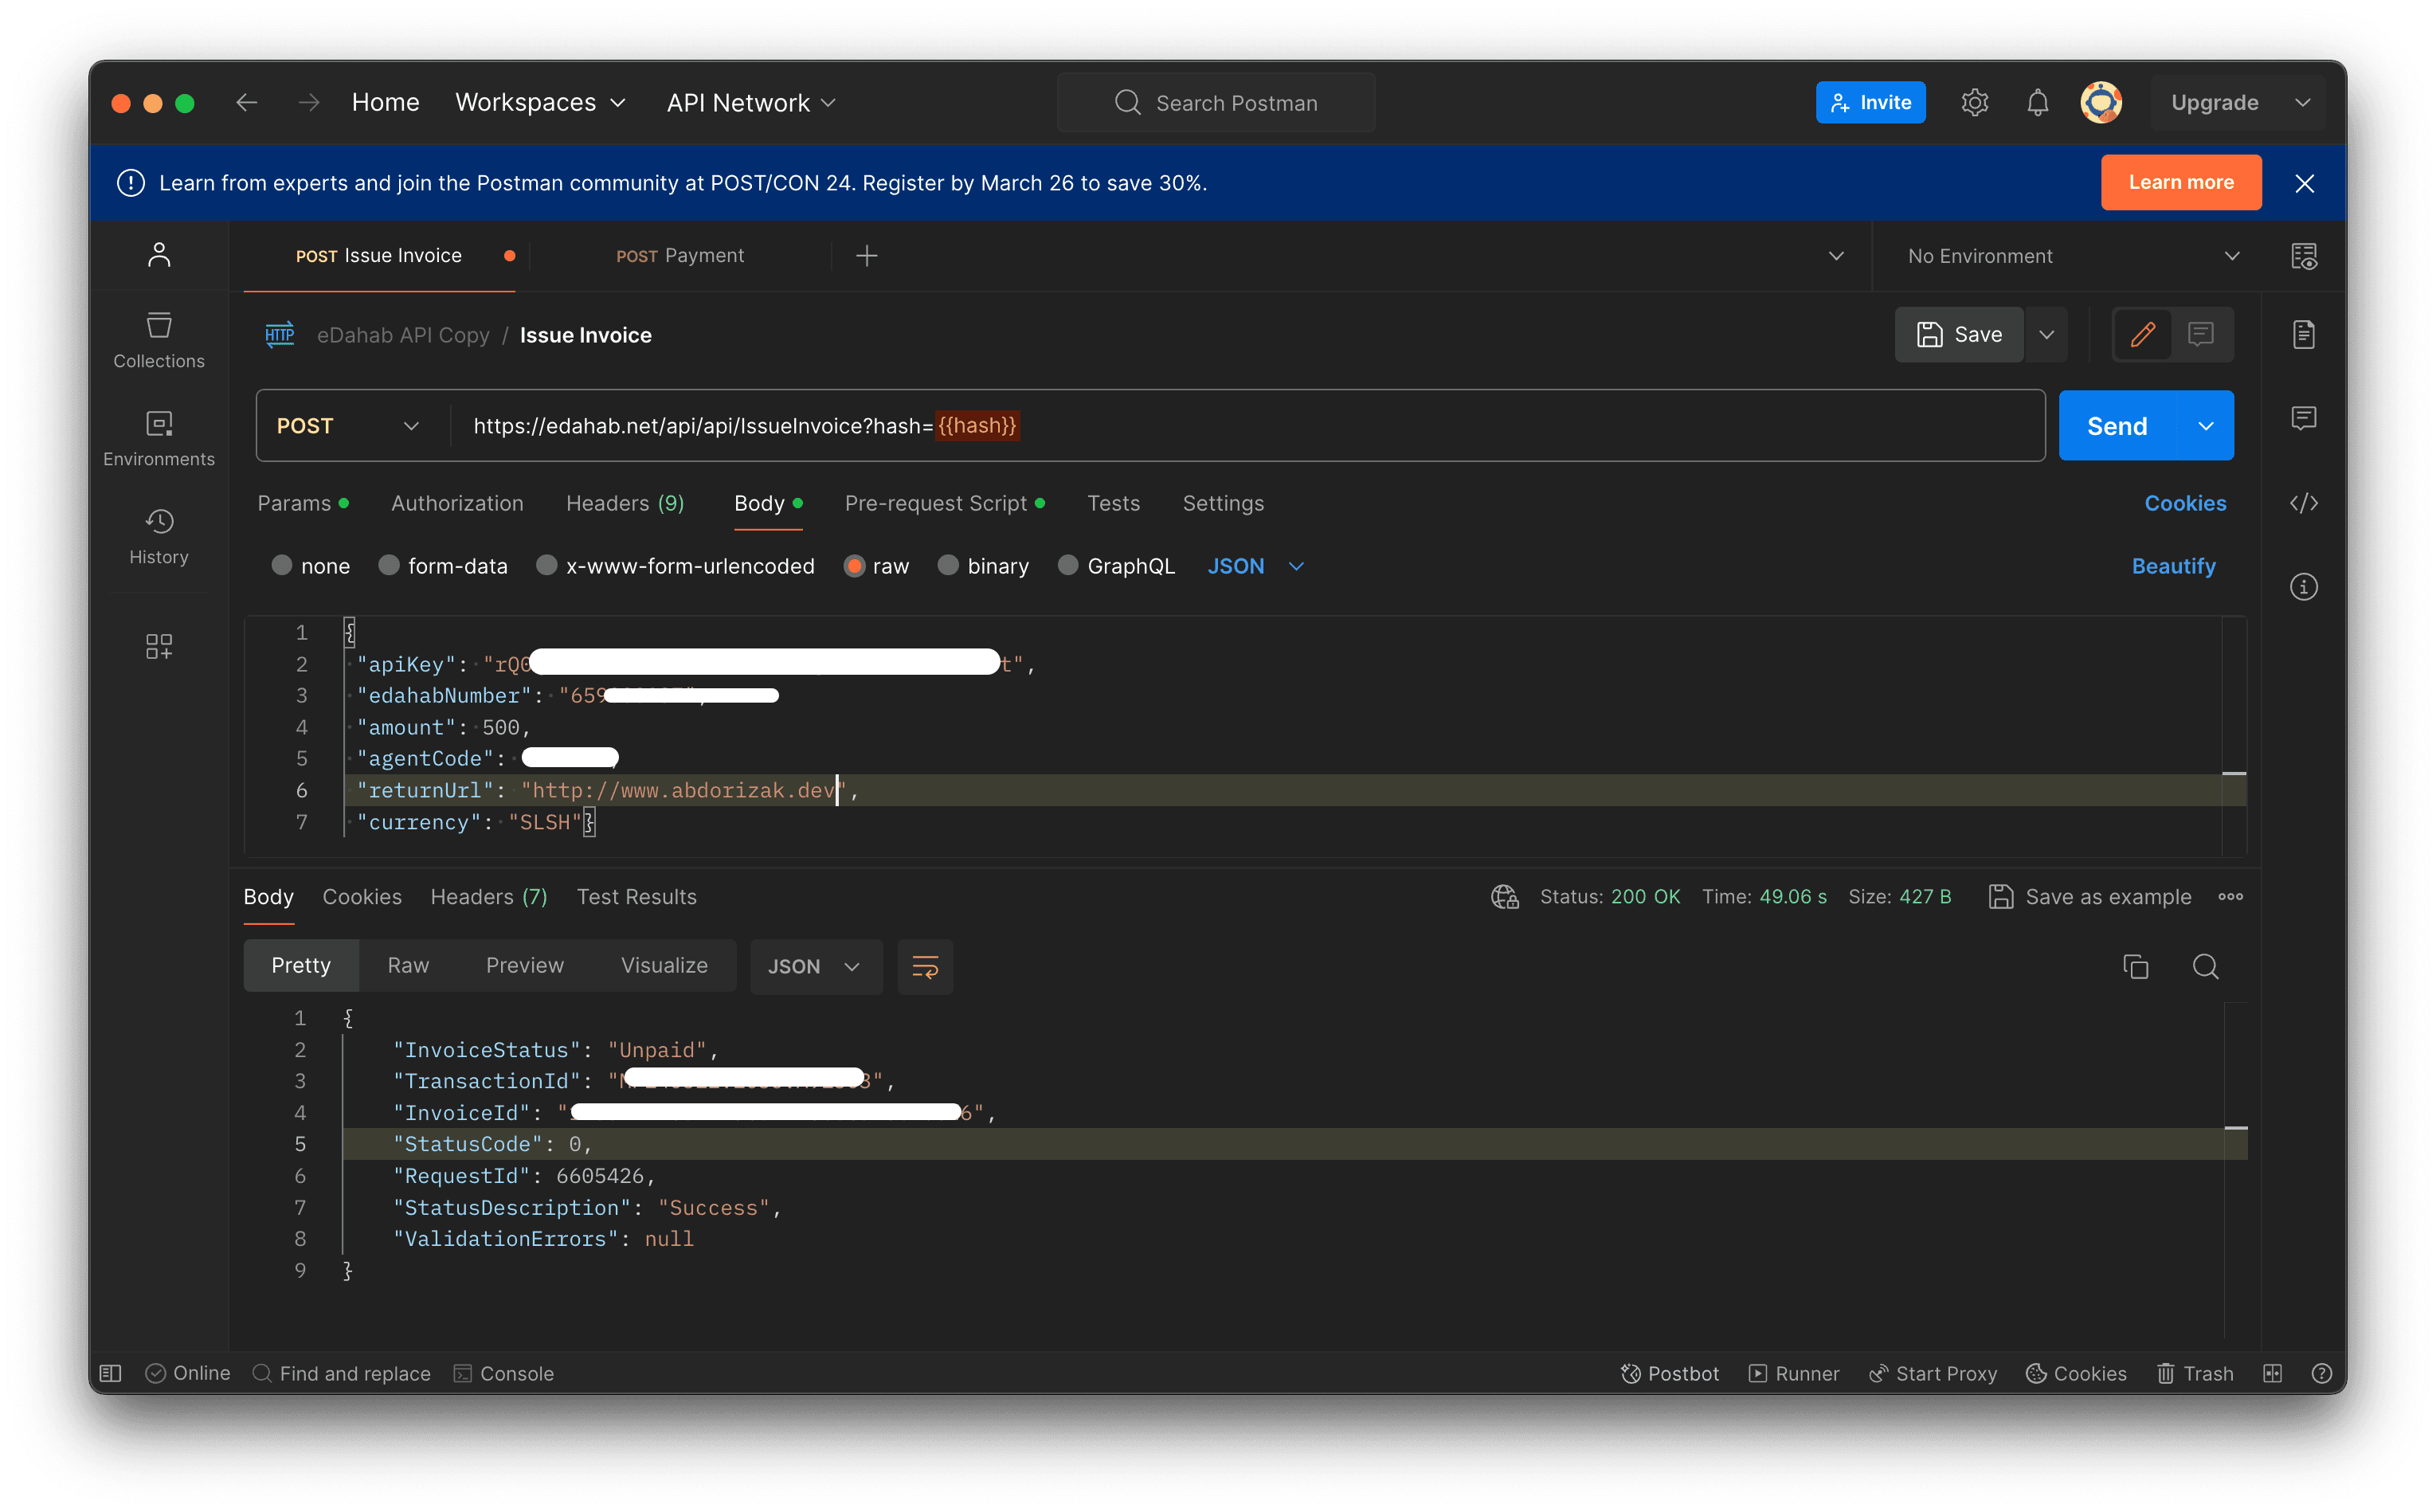Open the response more options ellipsis
Image resolution: width=2436 pixels, height=1512 pixels.
[2230, 897]
